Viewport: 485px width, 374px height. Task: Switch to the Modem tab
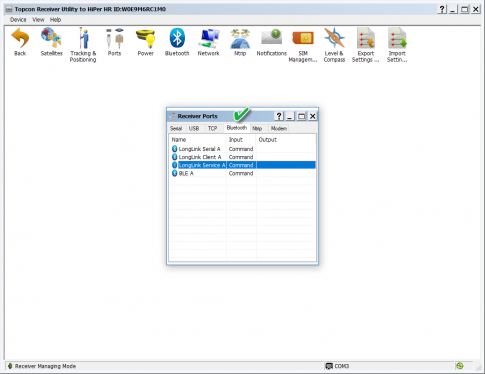coord(279,128)
